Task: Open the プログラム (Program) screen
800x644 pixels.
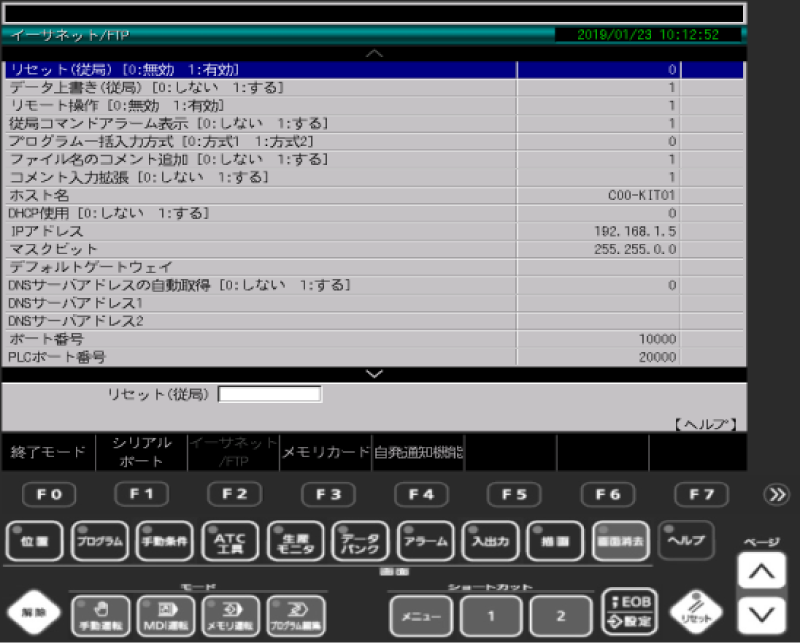Action: tap(99, 541)
